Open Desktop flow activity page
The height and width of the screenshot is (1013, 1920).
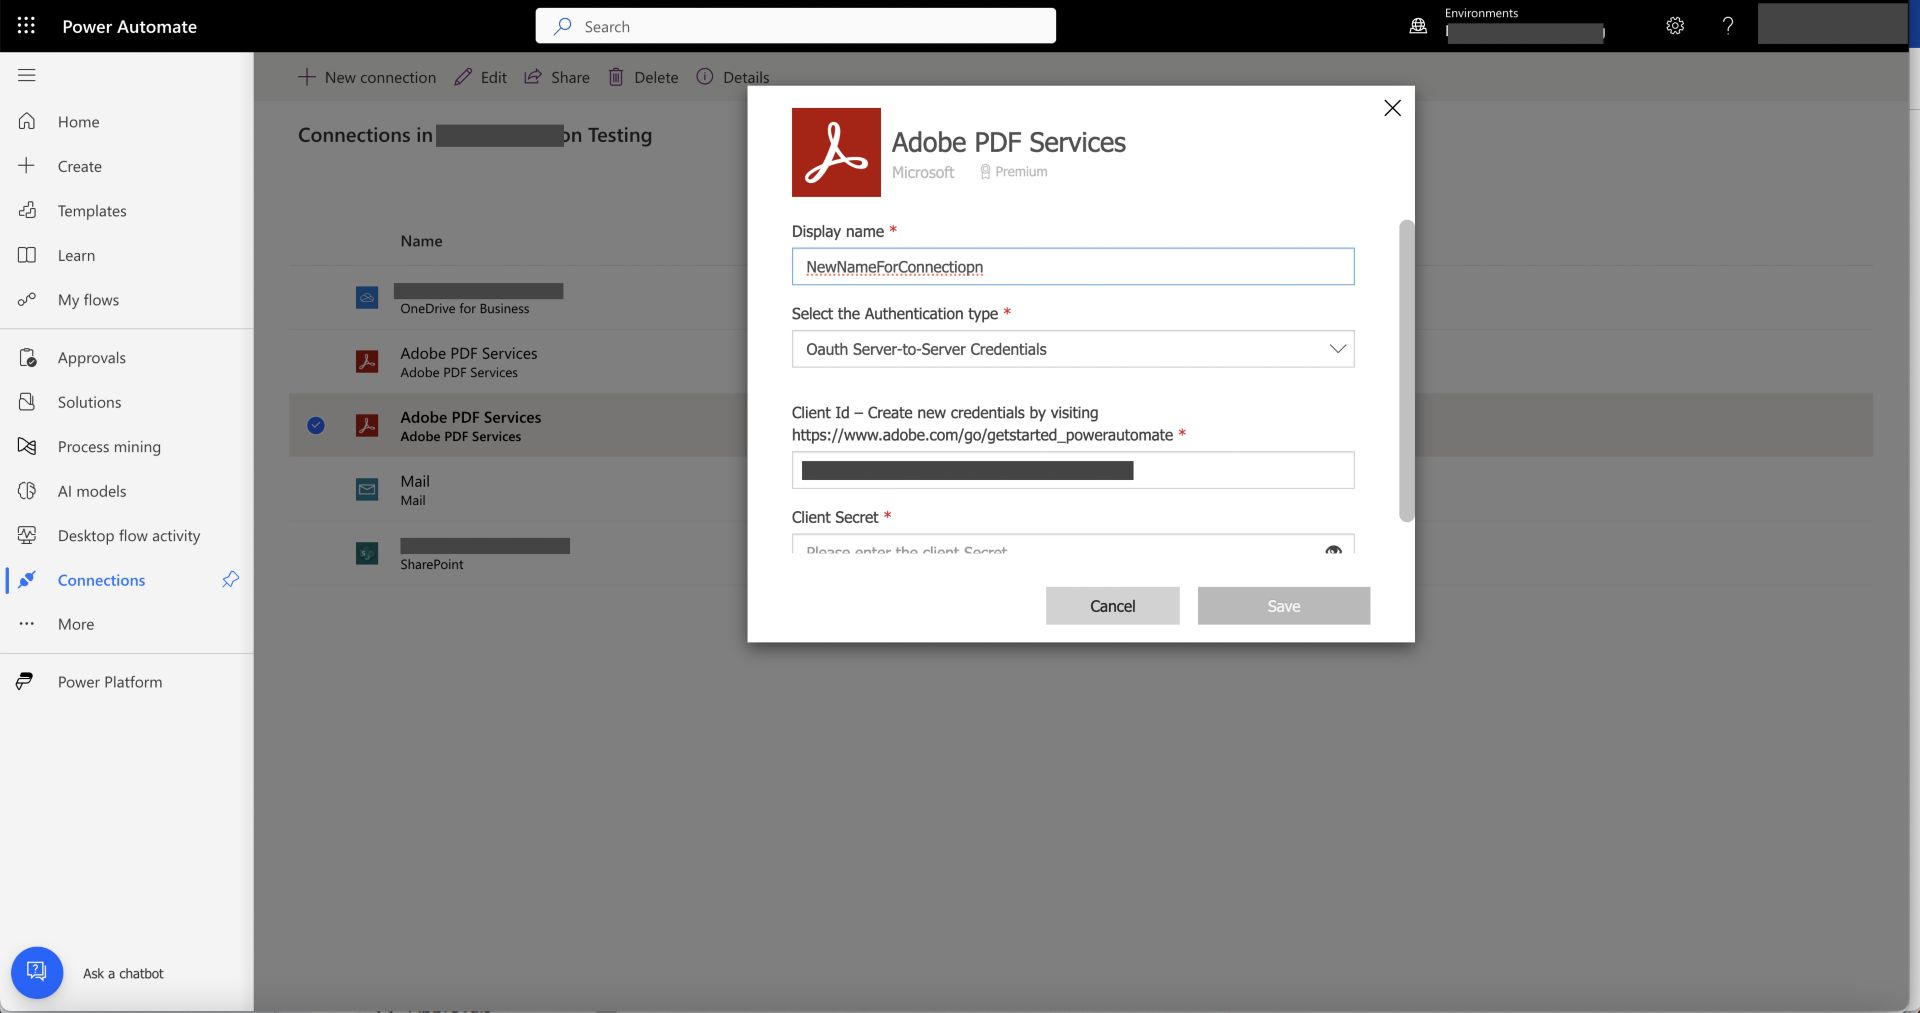129,536
